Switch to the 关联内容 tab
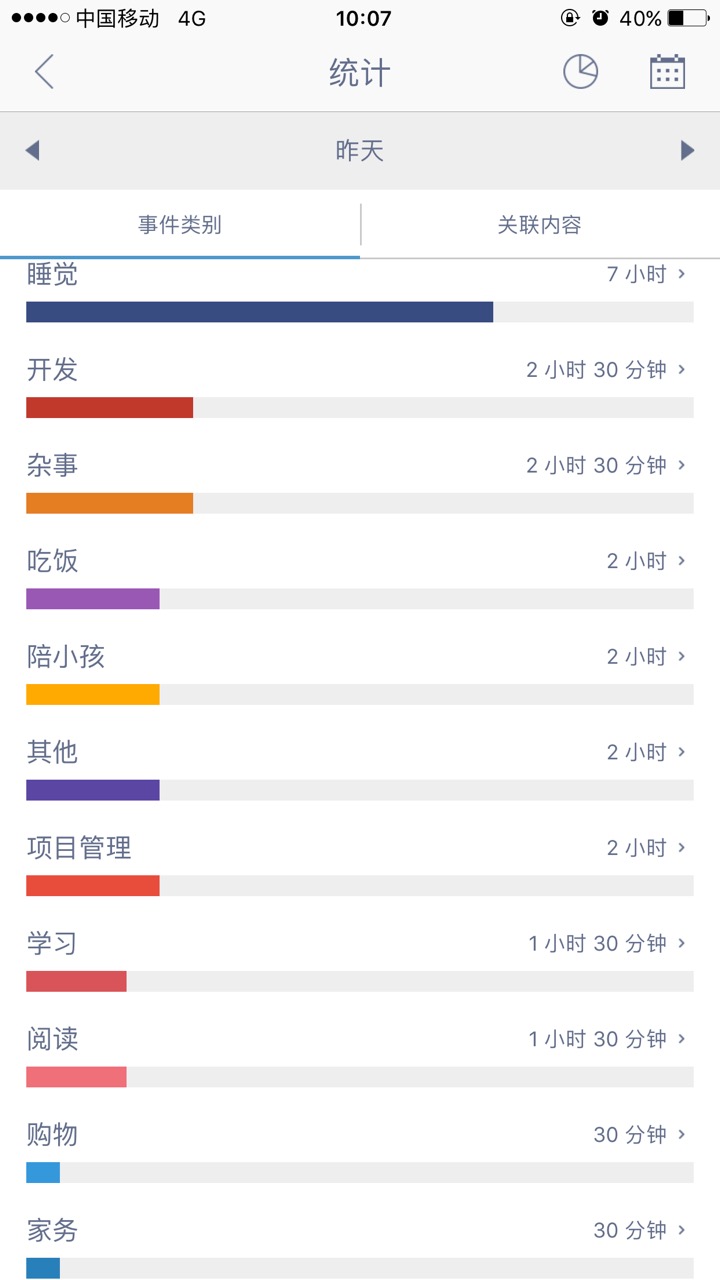Viewport: 720px width, 1280px height. [540, 225]
